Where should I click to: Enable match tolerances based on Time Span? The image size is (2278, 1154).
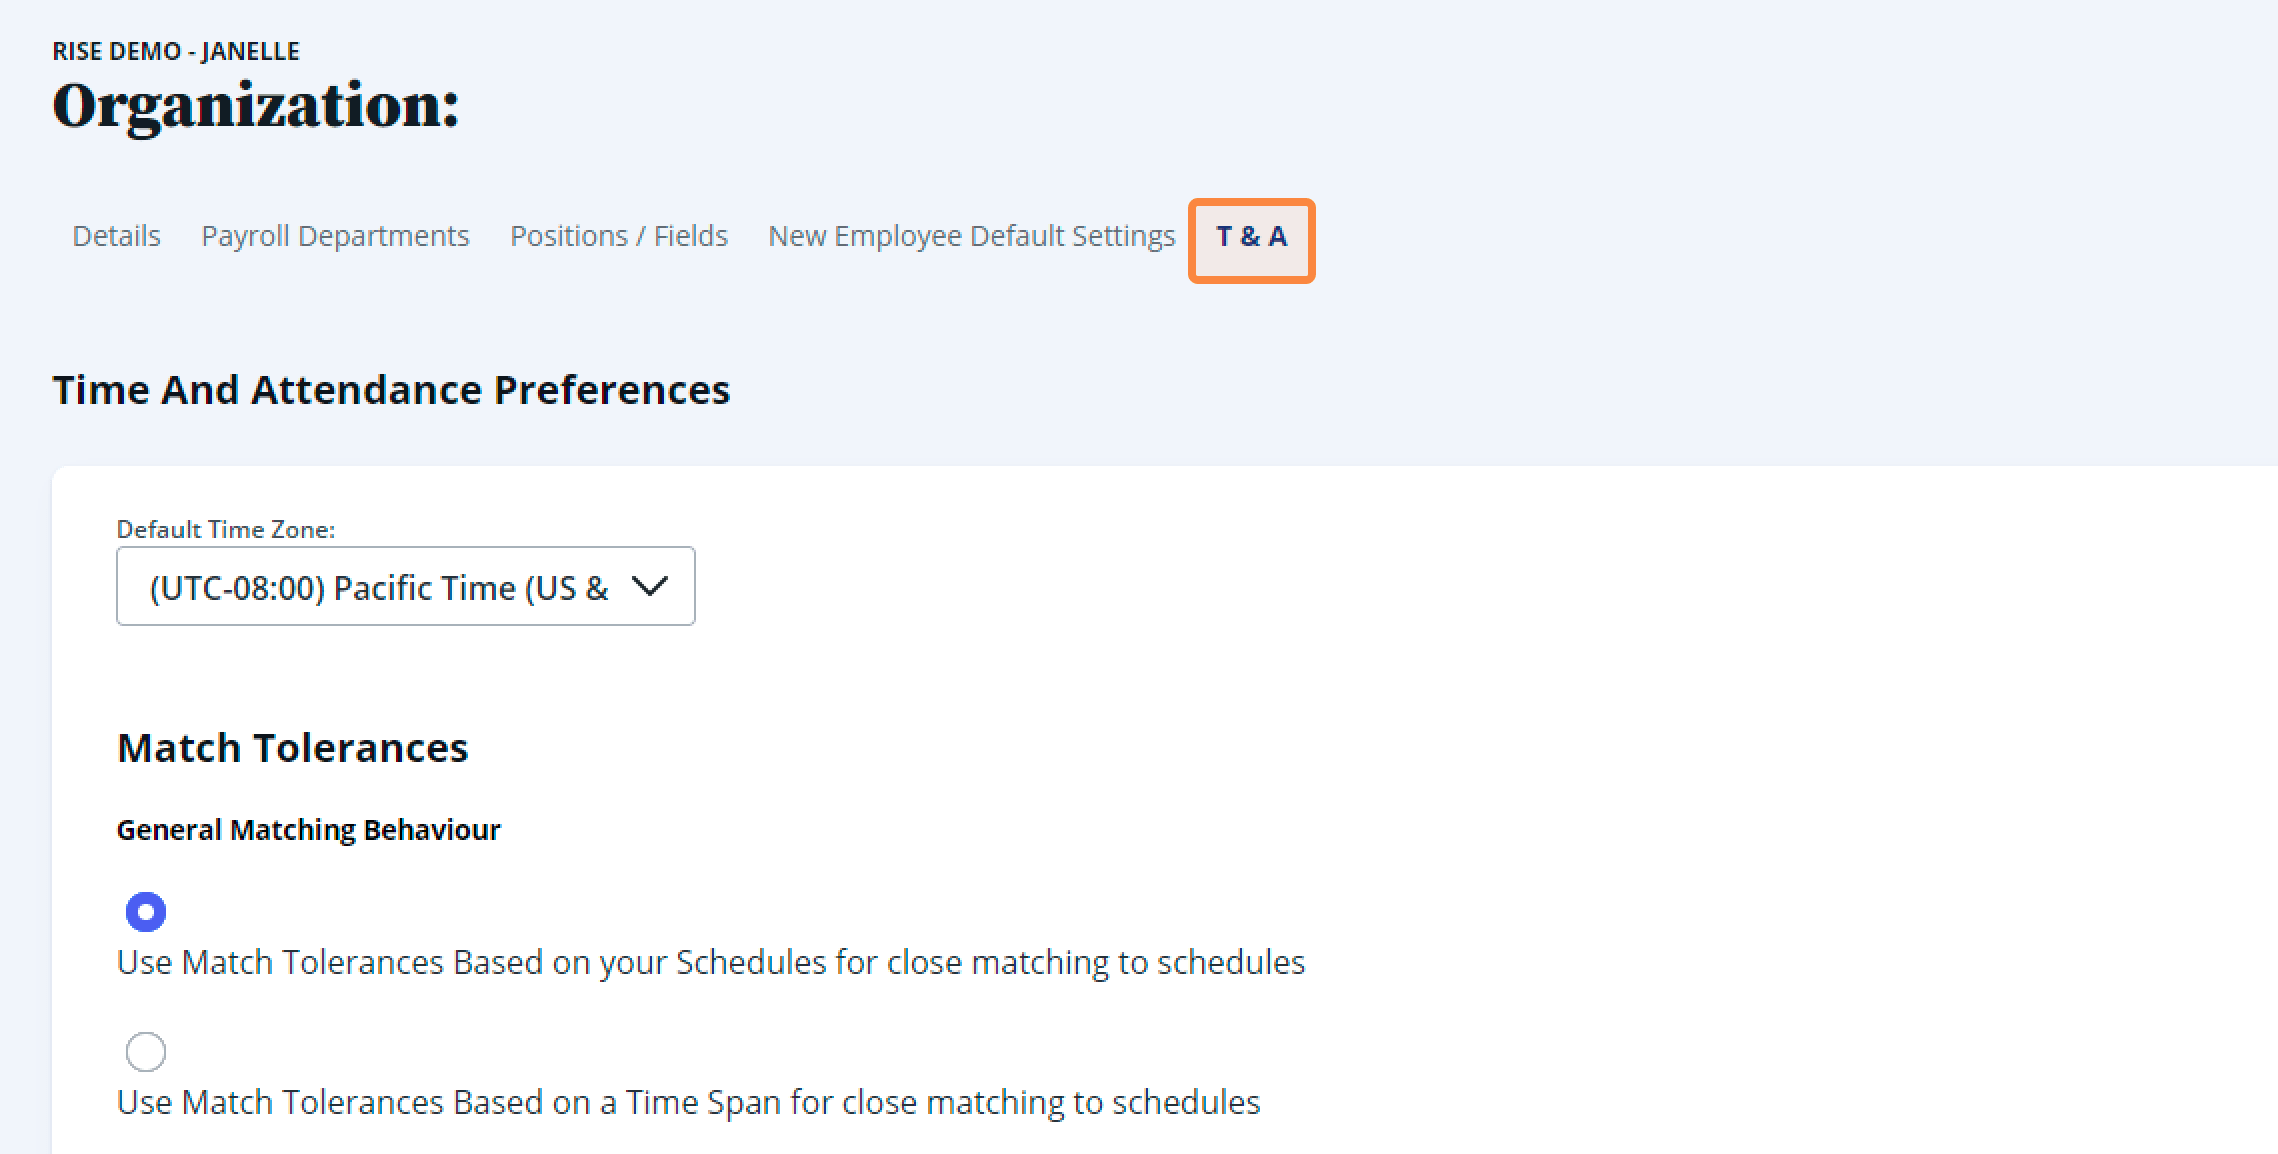[x=146, y=1051]
